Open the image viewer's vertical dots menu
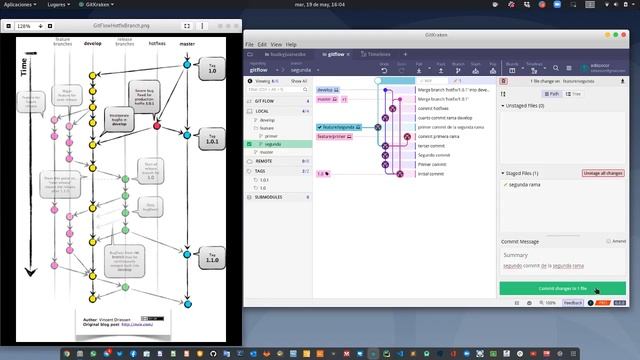640x360 pixels. click(202, 26)
